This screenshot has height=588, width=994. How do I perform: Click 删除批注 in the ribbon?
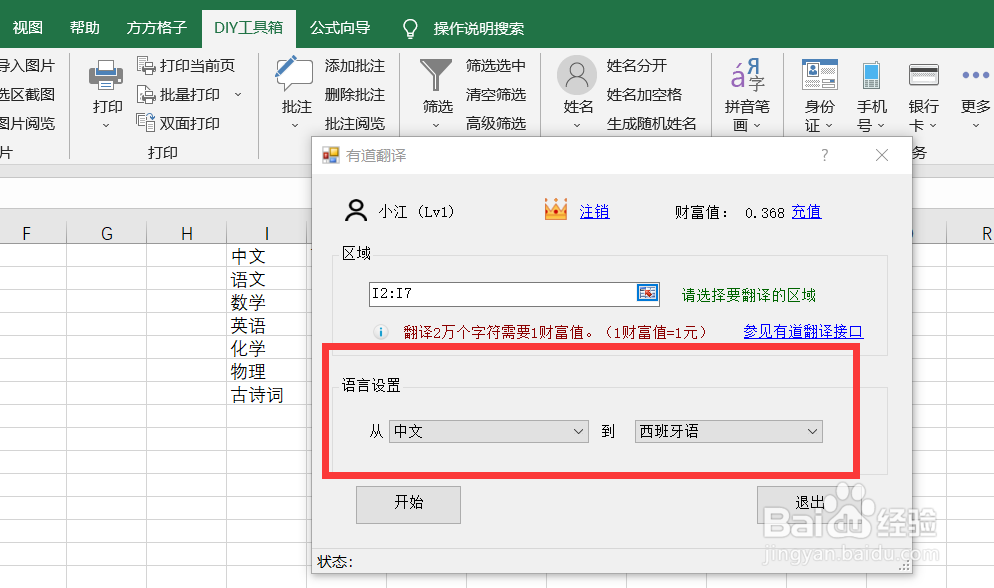click(x=354, y=95)
